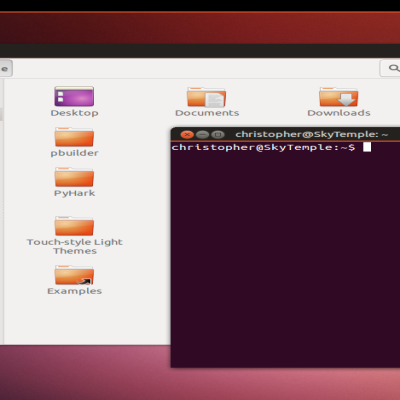Select the Documents folder icon
Image resolution: width=400 pixels, height=400 pixels.
pos(206,97)
